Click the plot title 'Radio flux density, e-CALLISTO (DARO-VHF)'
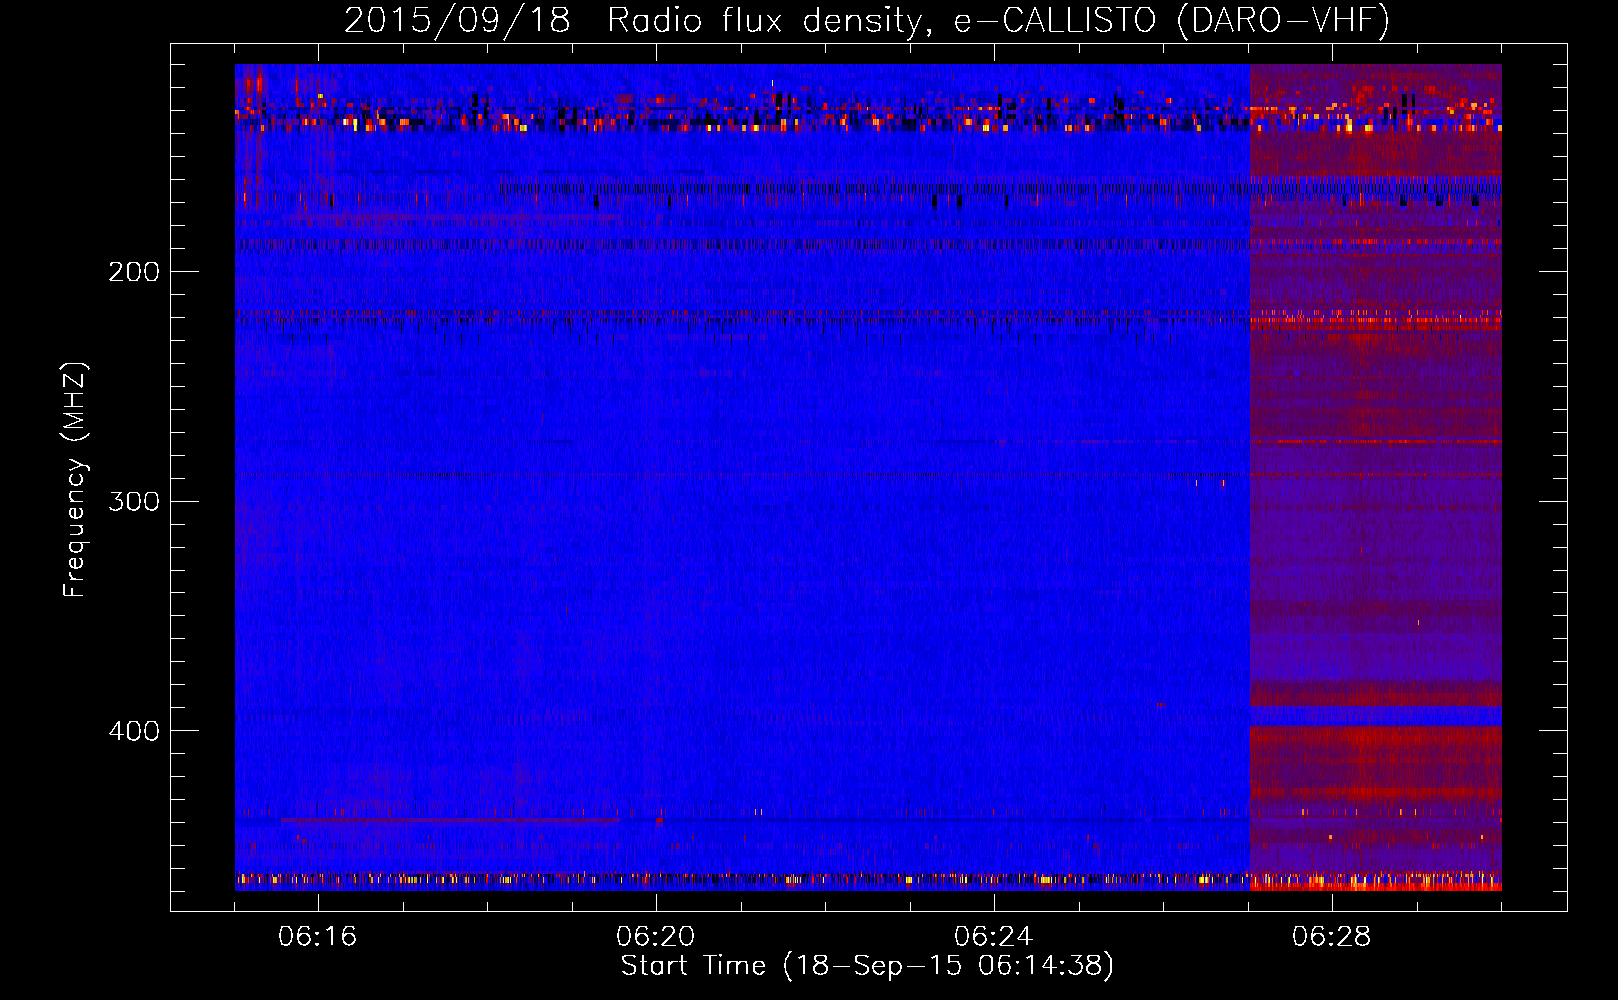 point(998,20)
